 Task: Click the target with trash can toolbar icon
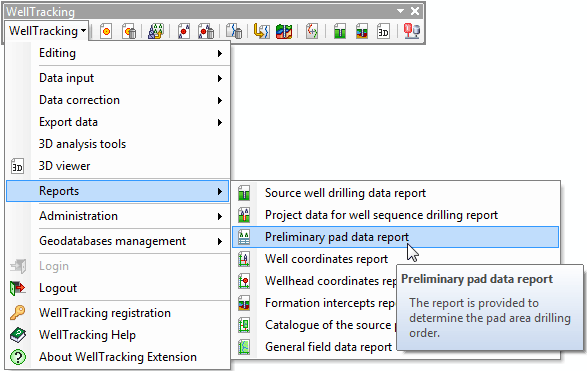[129, 31]
